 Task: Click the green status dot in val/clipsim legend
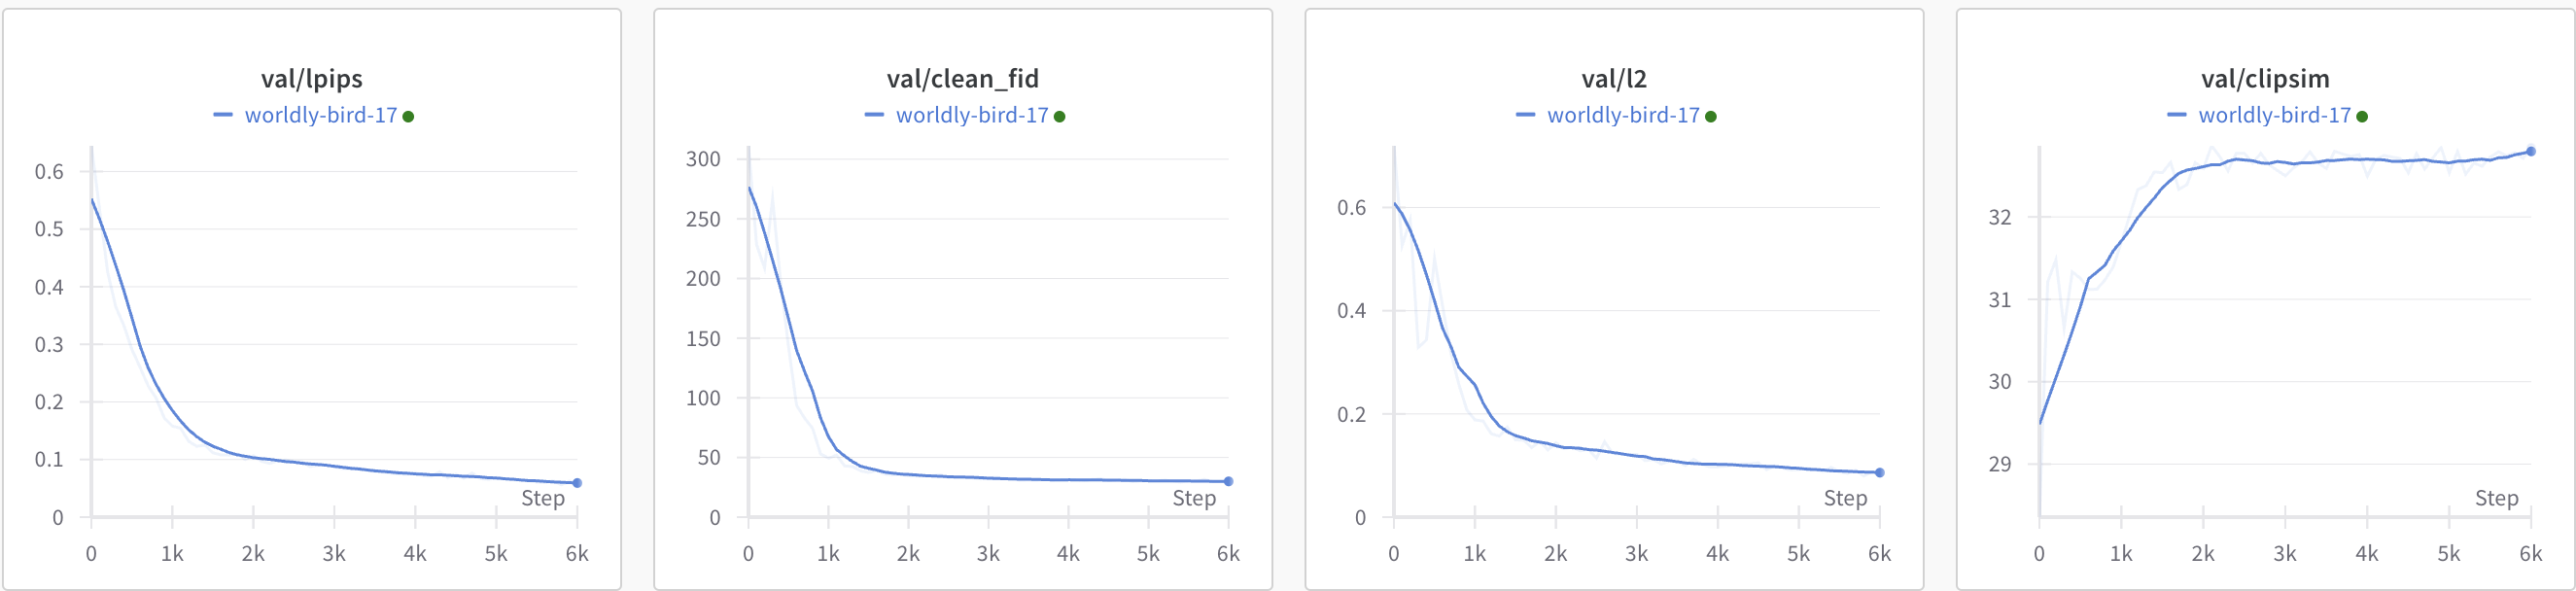(2361, 117)
